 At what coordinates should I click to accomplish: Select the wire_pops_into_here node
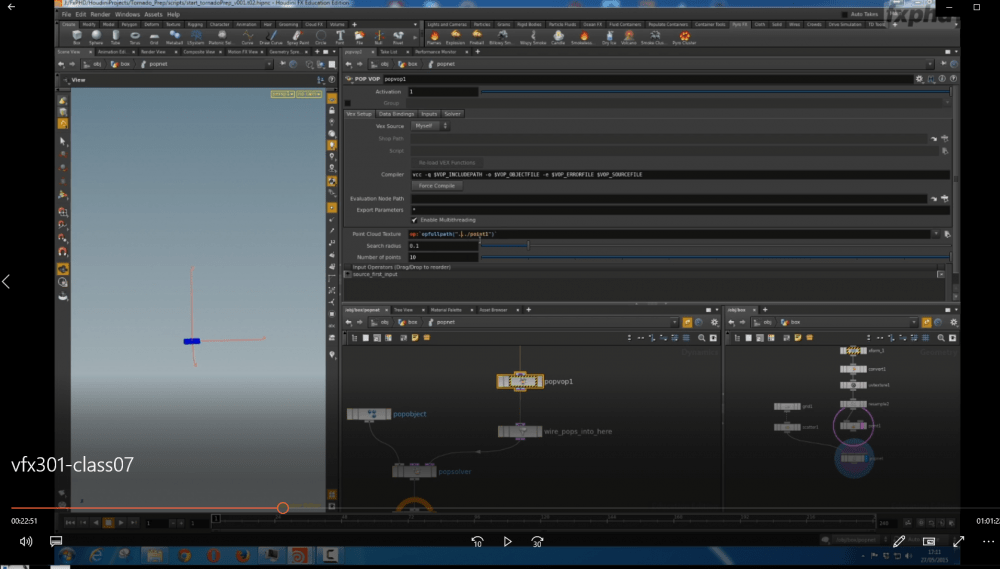[520, 432]
